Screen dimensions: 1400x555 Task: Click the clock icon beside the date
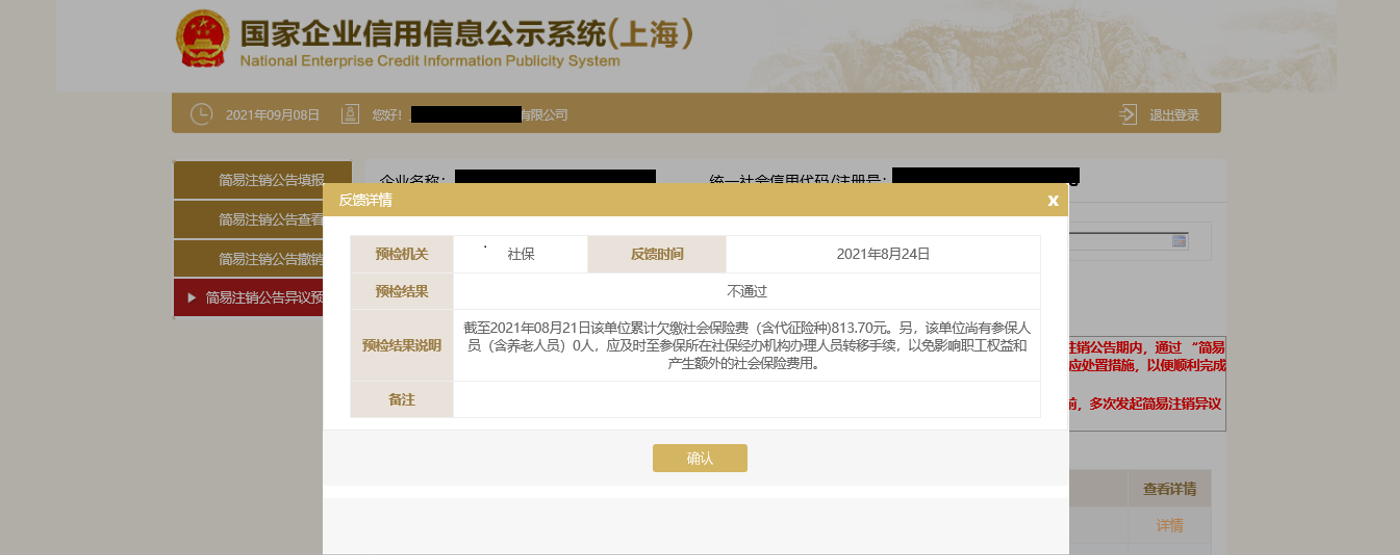click(201, 114)
